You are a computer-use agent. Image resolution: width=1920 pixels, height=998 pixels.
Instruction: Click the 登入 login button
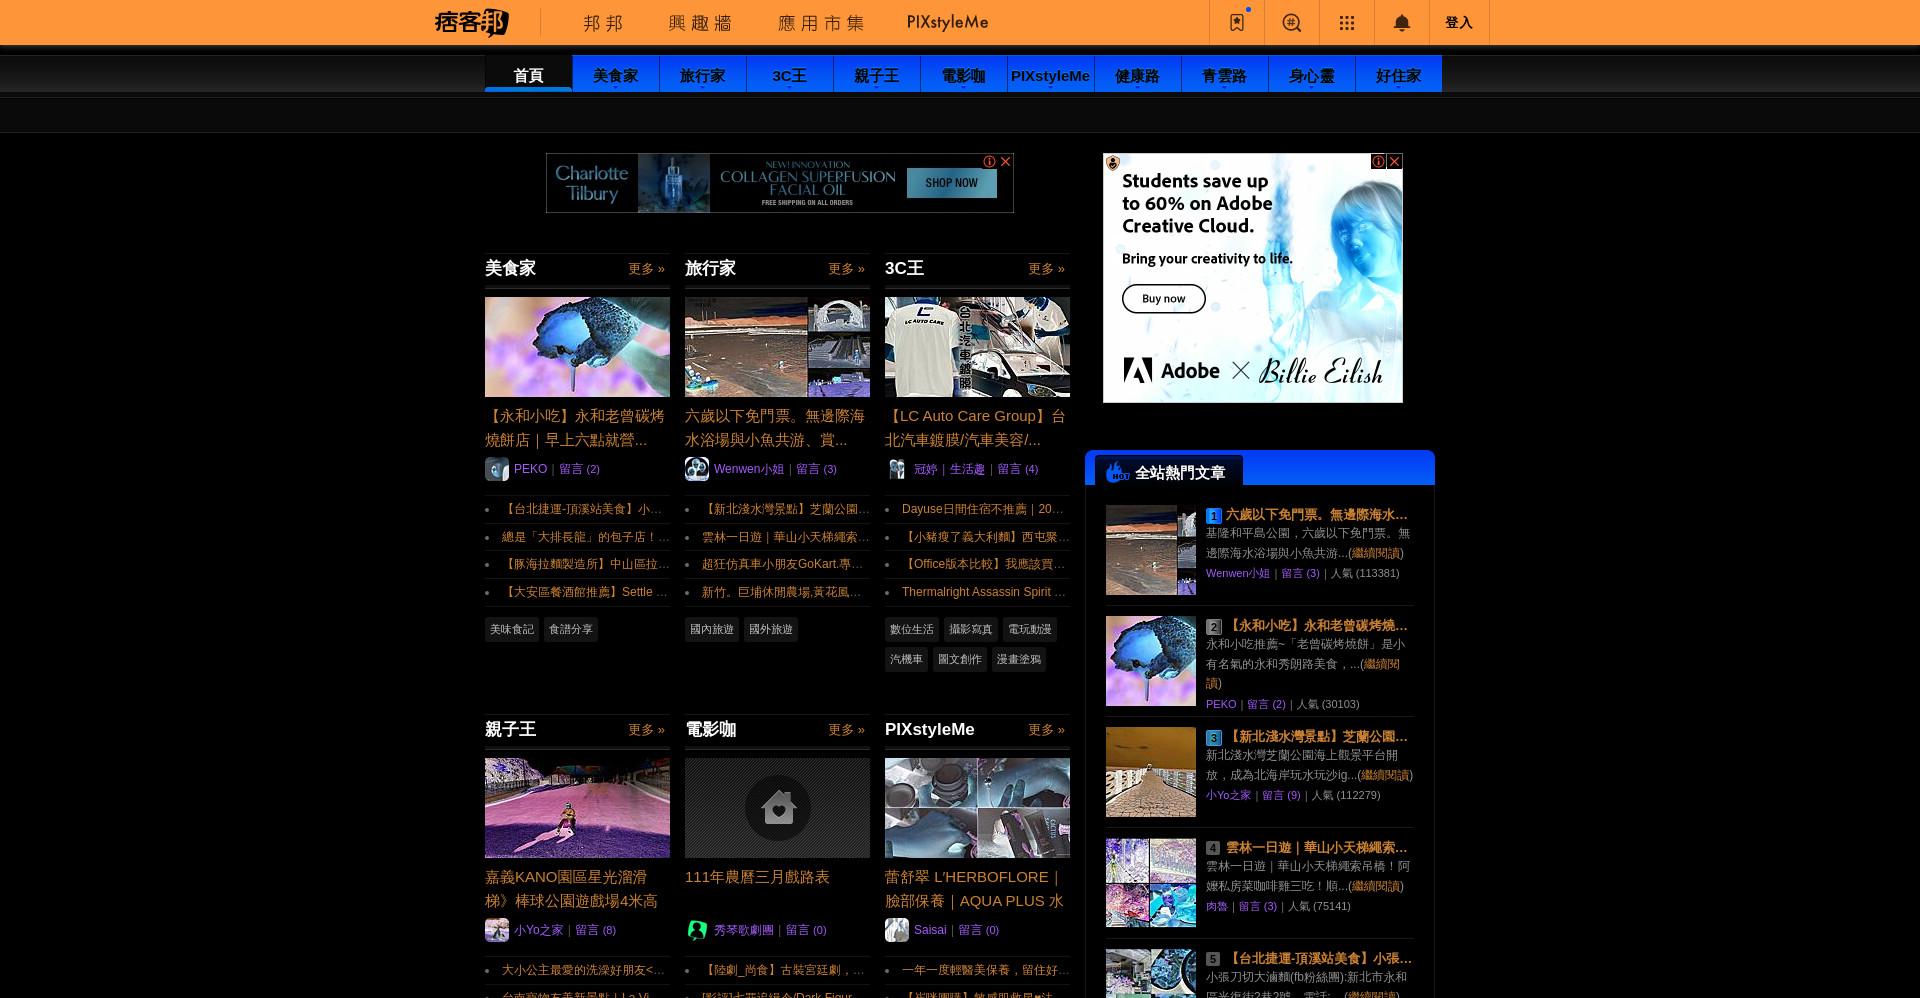1459,22
